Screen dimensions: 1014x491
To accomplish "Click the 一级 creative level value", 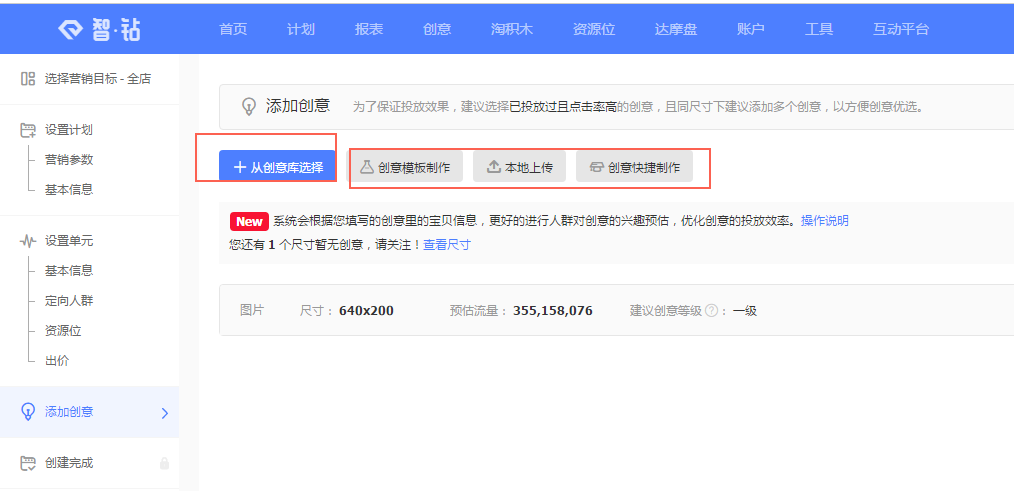I will pyautogui.click(x=744, y=311).
